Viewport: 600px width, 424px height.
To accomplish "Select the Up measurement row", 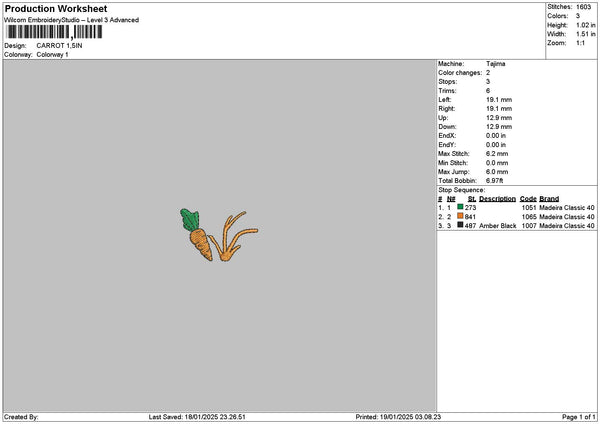I will pos(475,118).
